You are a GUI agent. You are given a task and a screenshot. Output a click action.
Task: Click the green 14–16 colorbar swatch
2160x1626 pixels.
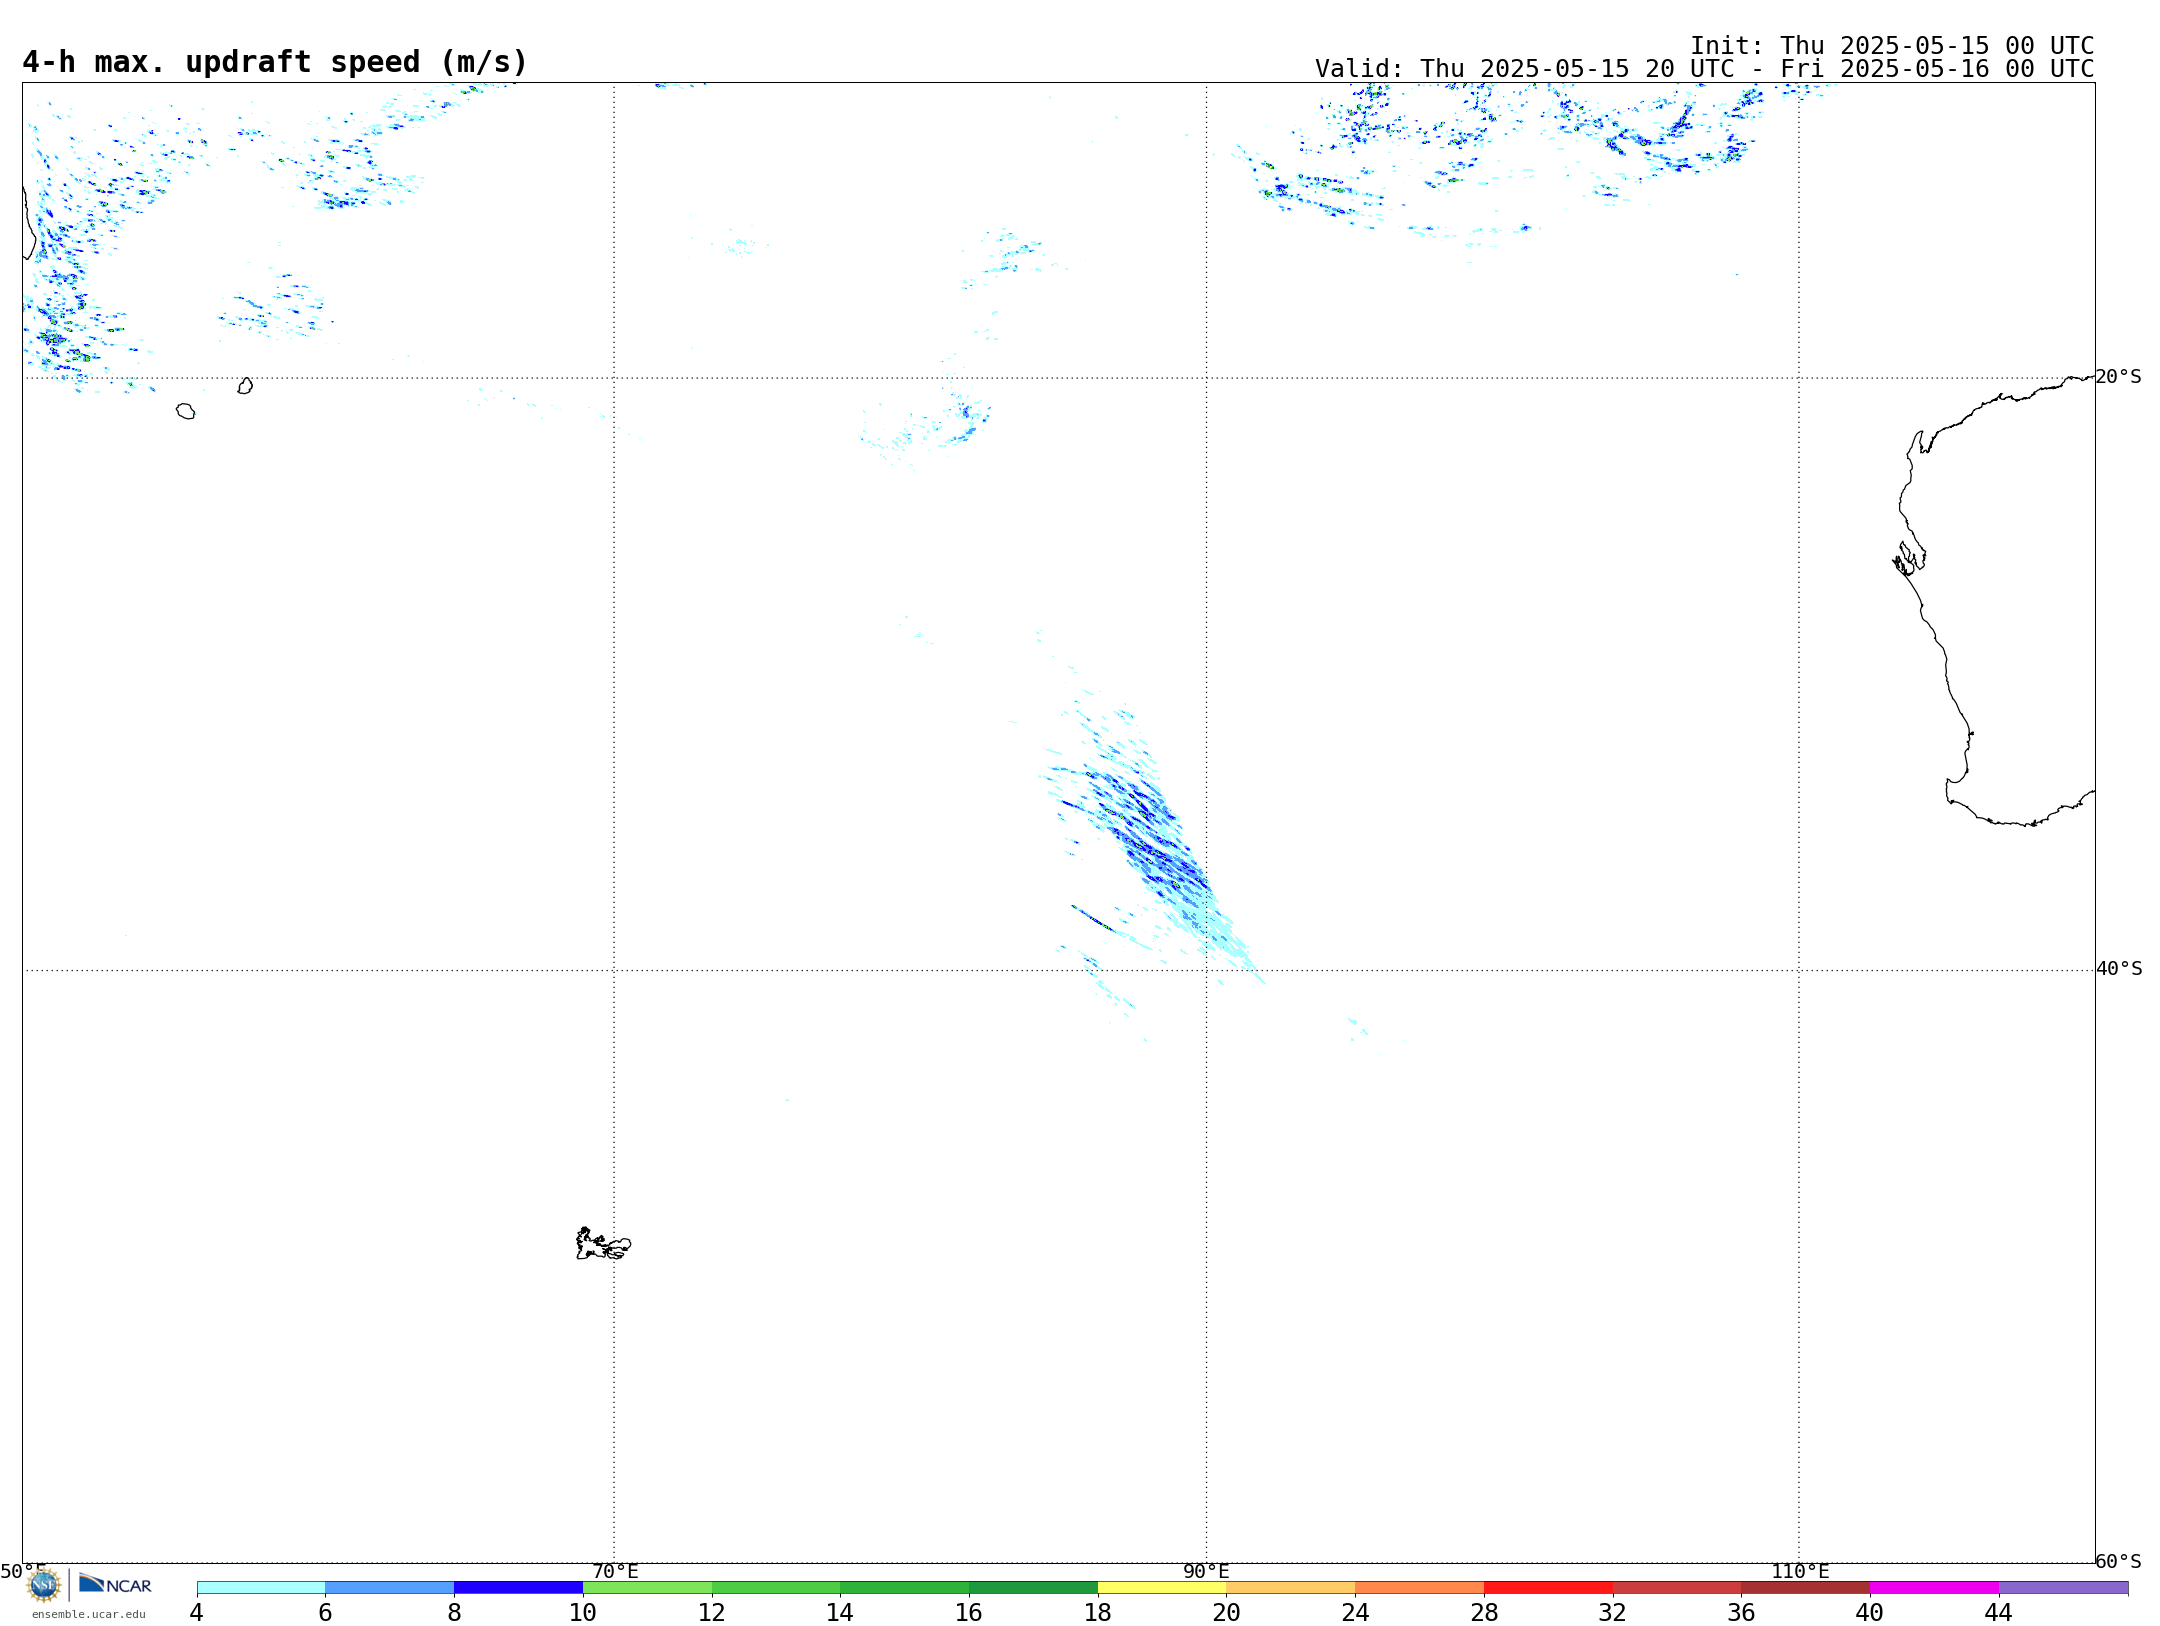pyautogui.click(x=905, y=1588)
